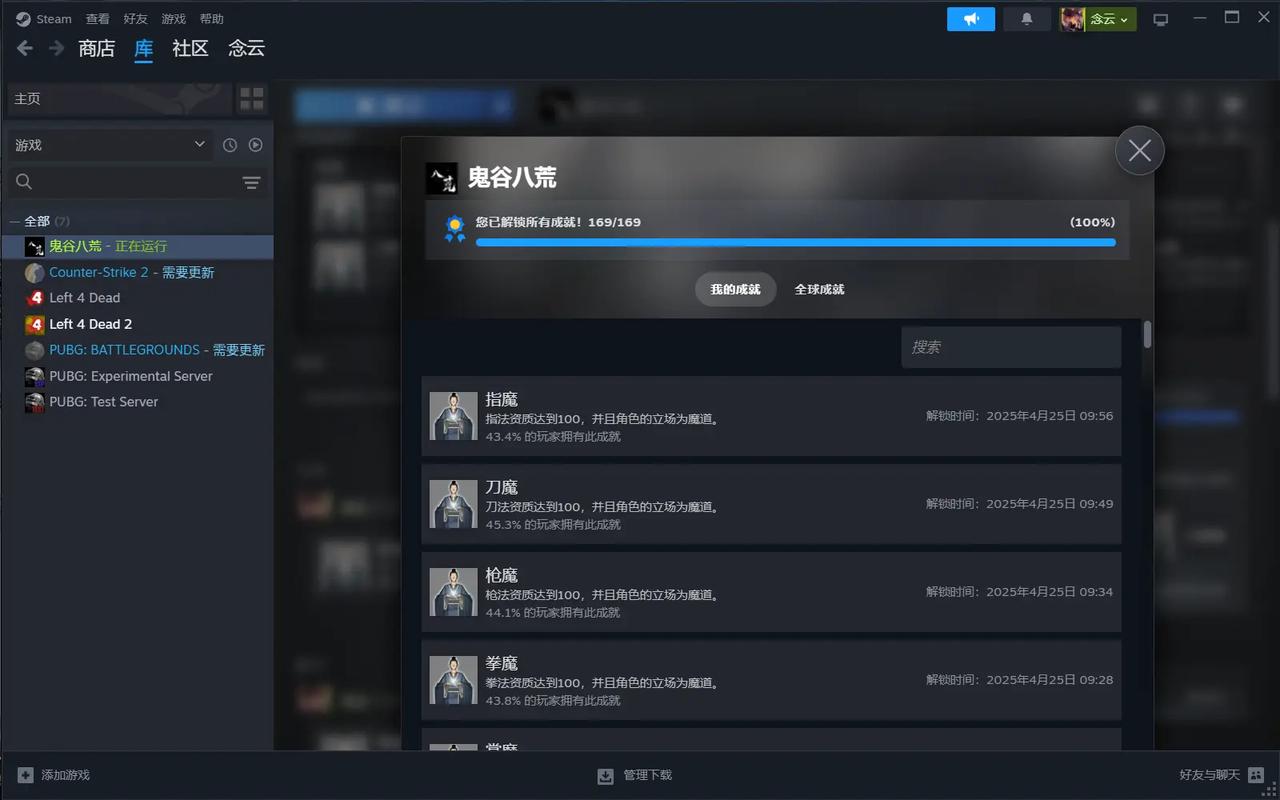Open the 库 tab
This screenshot has width=1280, height=800.
tap(144, 48)
